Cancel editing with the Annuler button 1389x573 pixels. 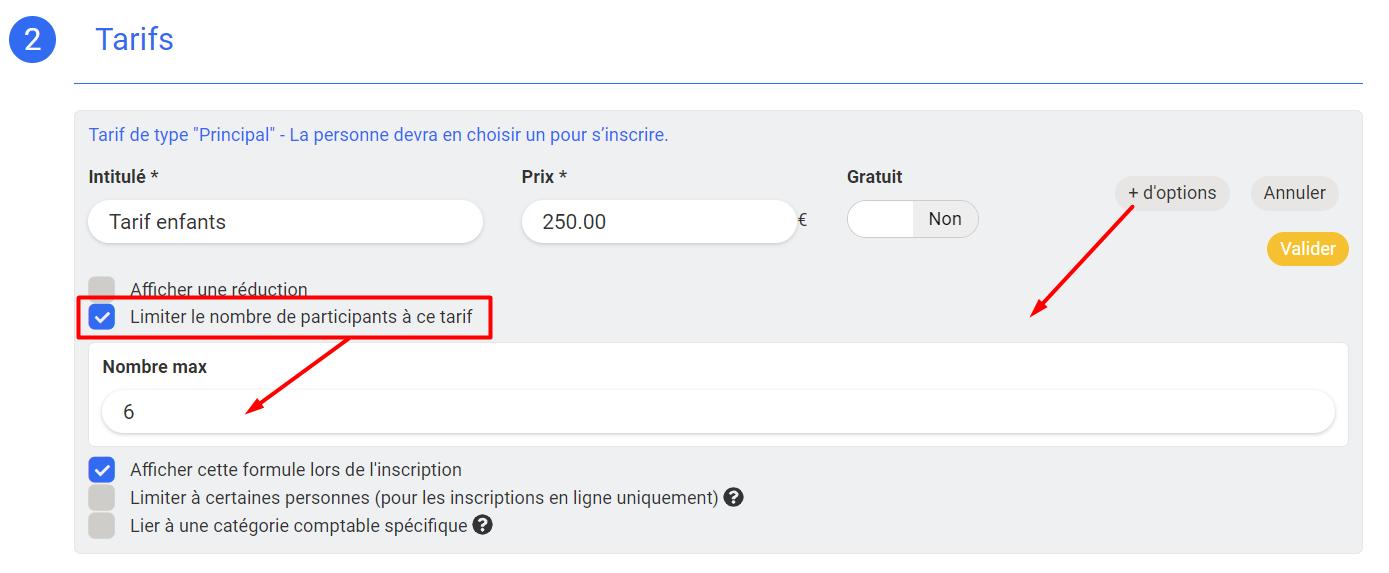click(x=1295, y=193)
